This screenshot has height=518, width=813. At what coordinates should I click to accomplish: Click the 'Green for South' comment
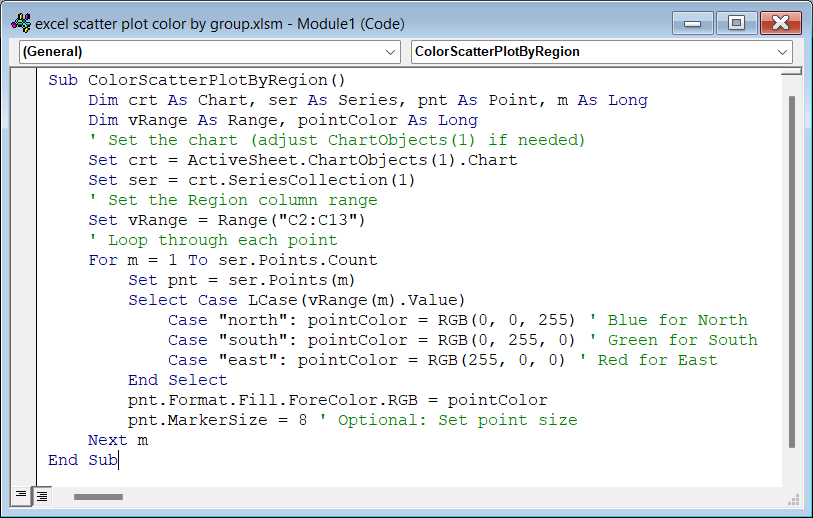[x=682, y=340]
